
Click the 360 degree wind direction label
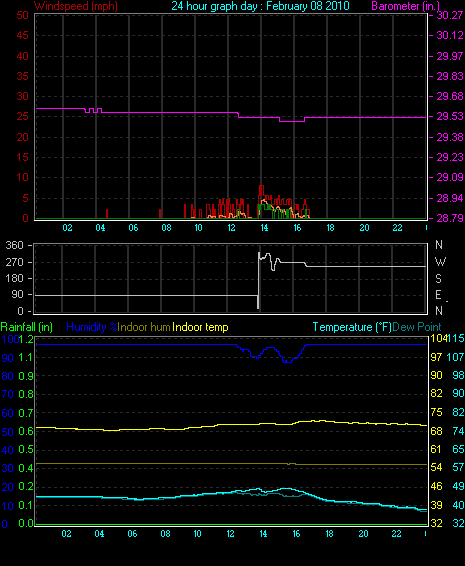[14, 245]
